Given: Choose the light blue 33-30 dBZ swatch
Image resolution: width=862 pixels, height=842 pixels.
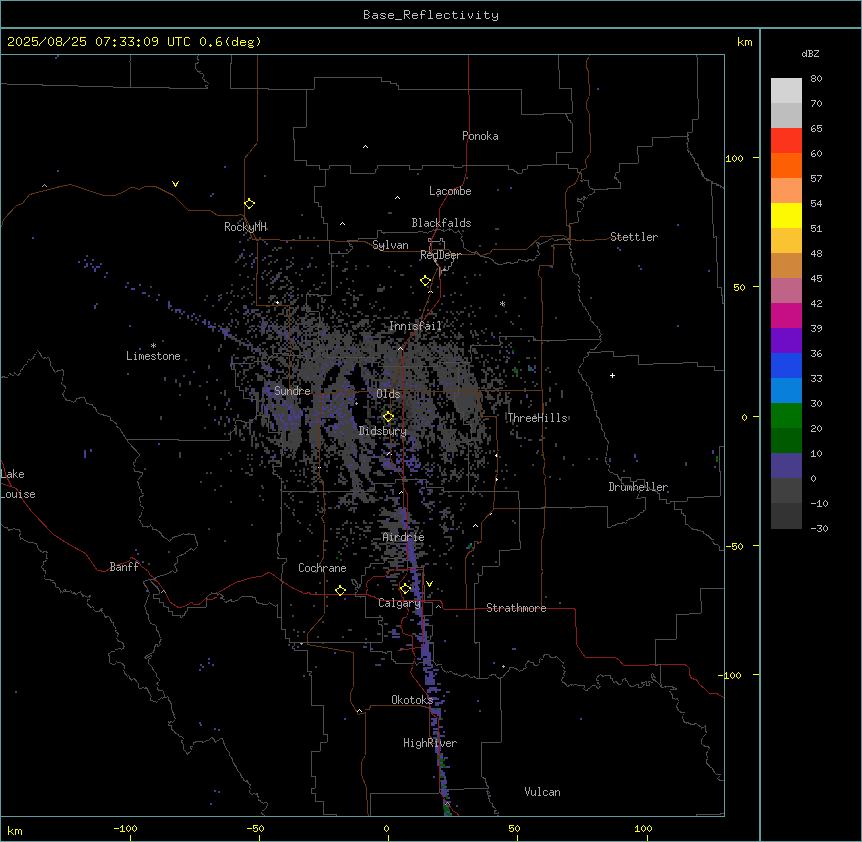Looking at the screenshot, I should (x=786, y=391).
